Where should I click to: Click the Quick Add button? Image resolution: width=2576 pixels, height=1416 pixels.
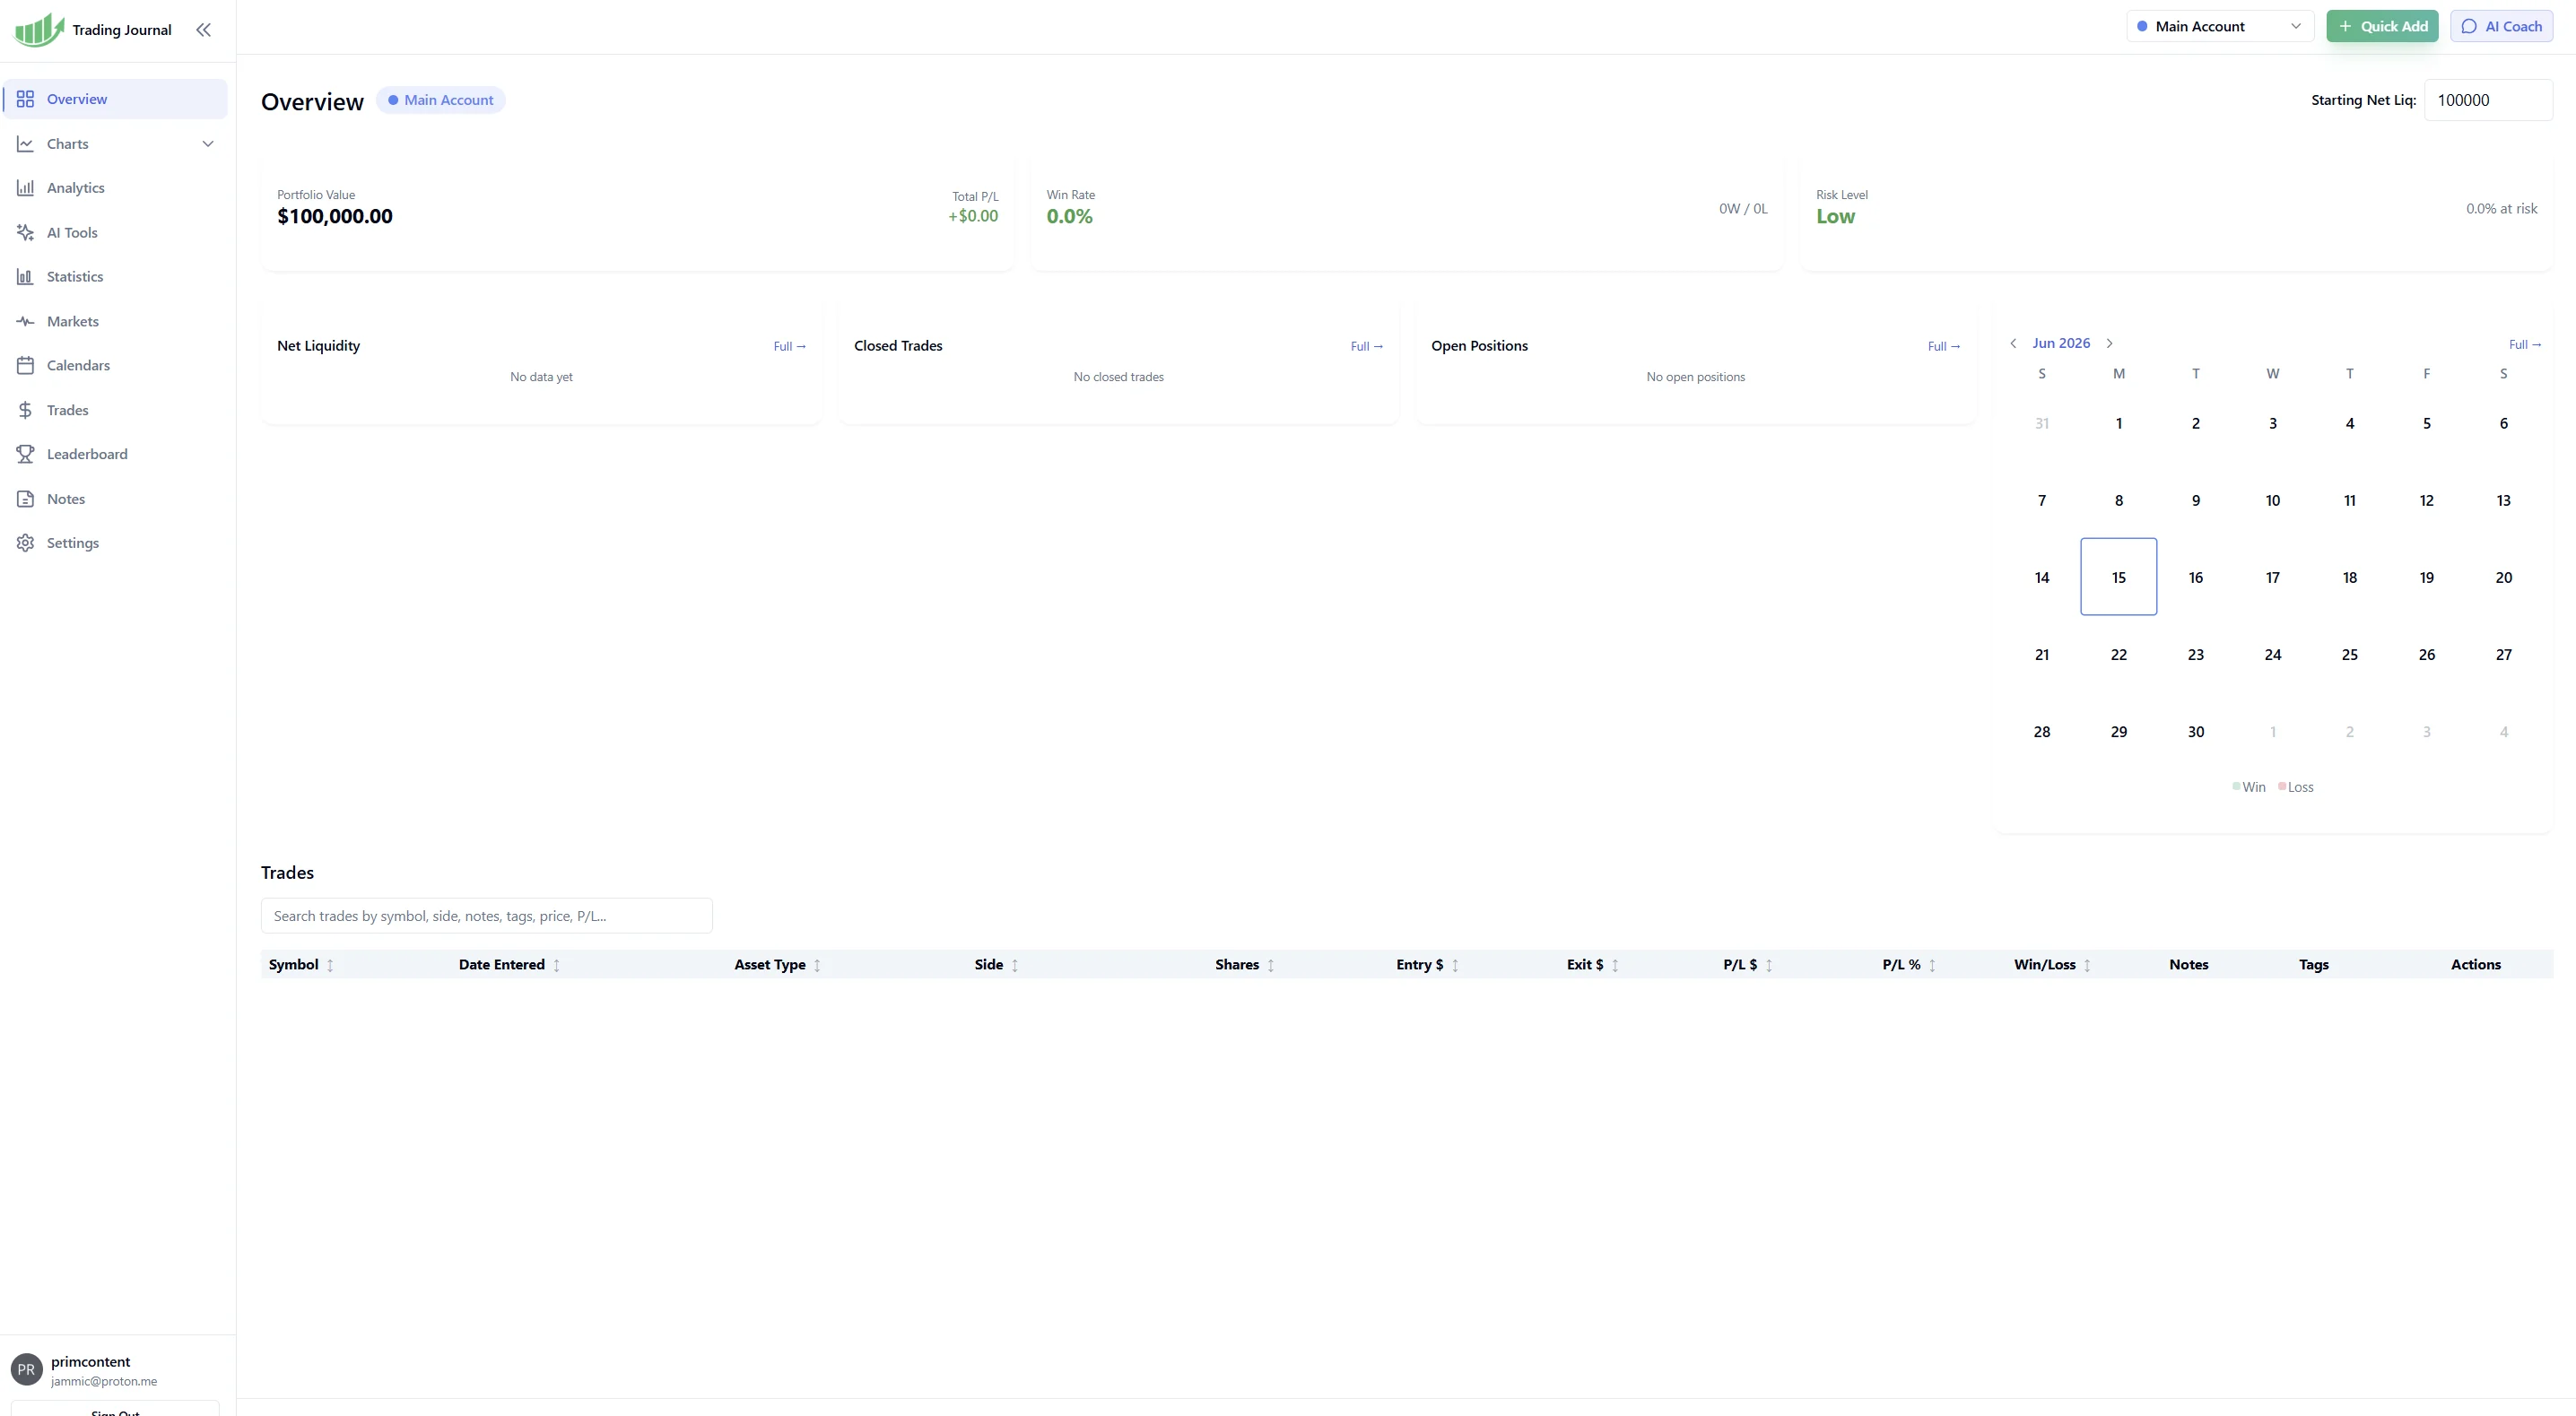coord(2382,27)
